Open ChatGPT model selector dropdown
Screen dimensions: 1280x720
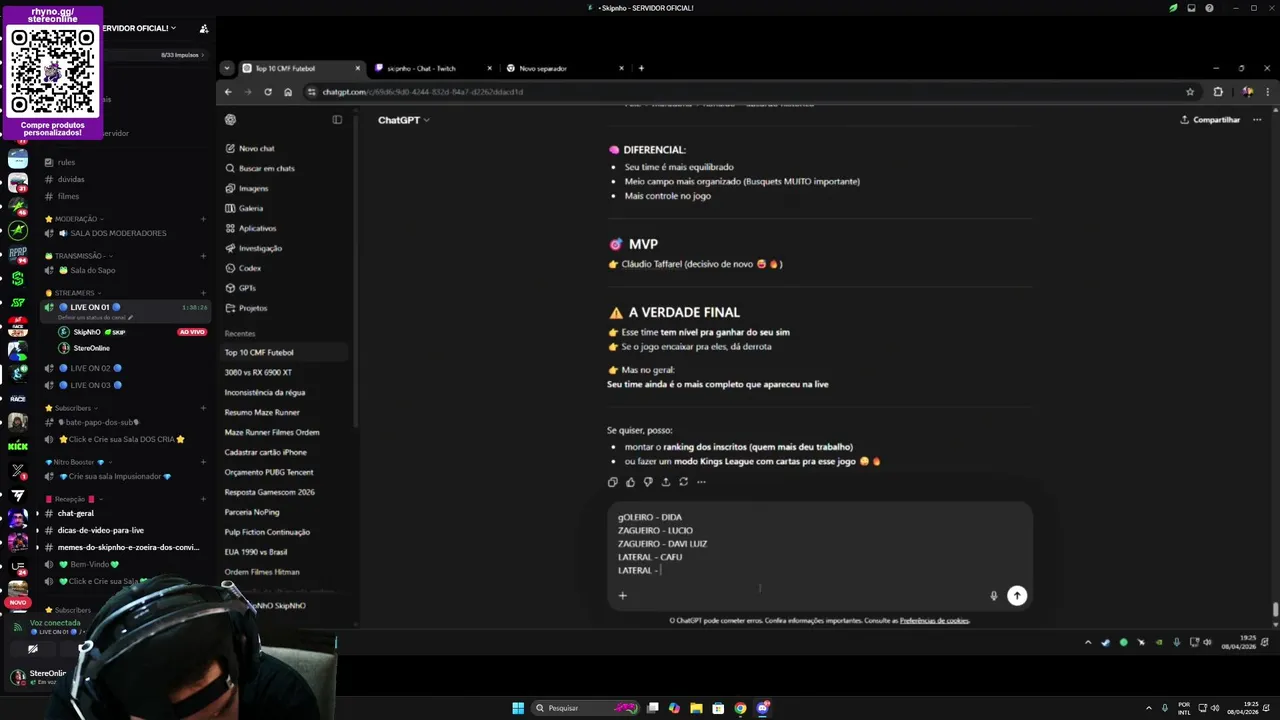pos(404,120)
